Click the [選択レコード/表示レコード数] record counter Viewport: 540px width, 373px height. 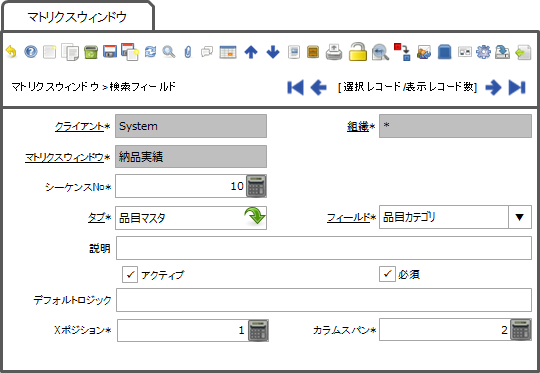407,87
